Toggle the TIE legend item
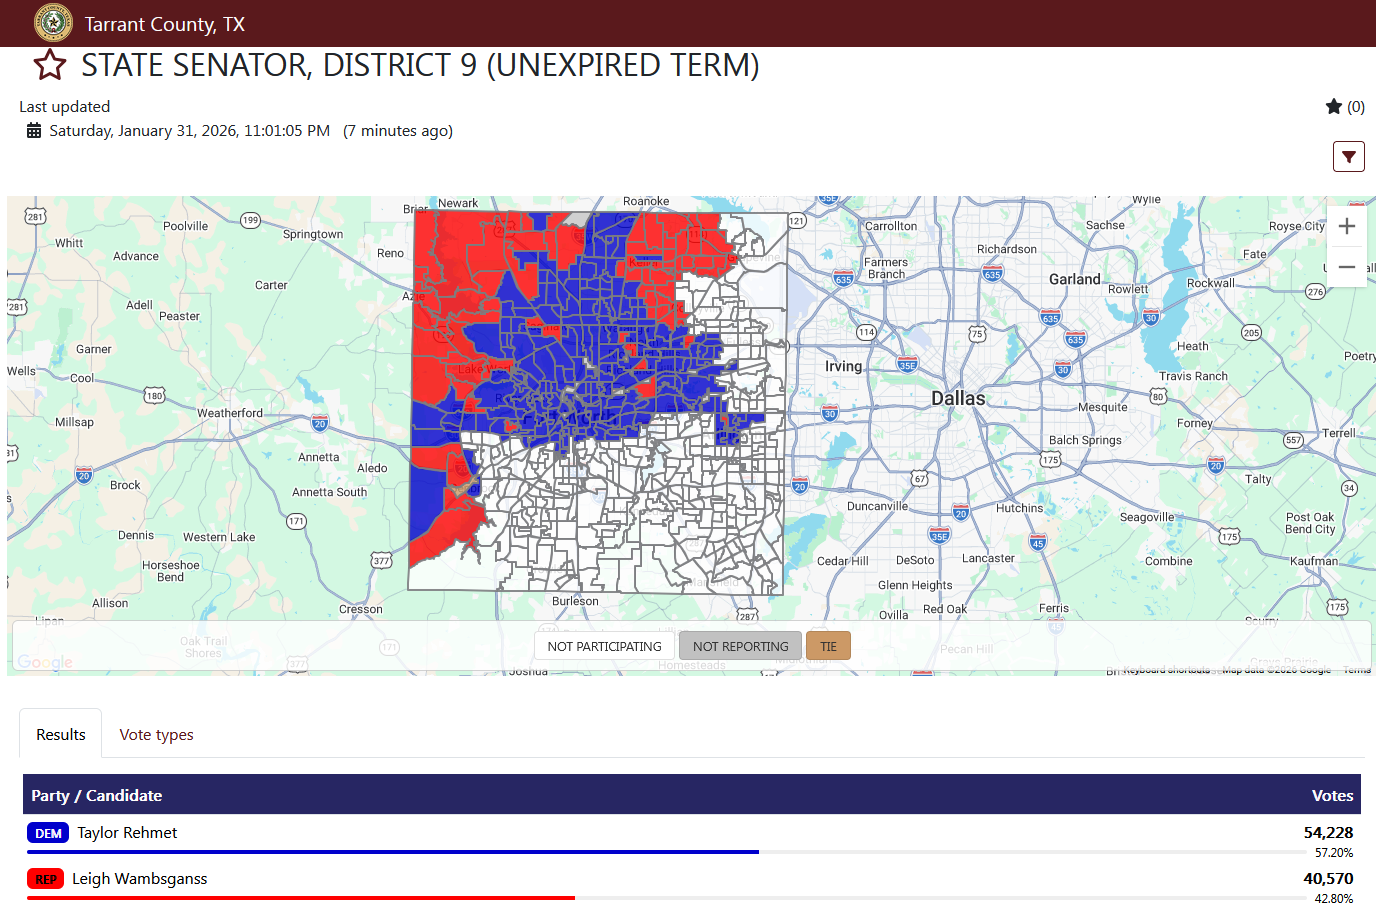1376x912 pixels. [828, 646]
